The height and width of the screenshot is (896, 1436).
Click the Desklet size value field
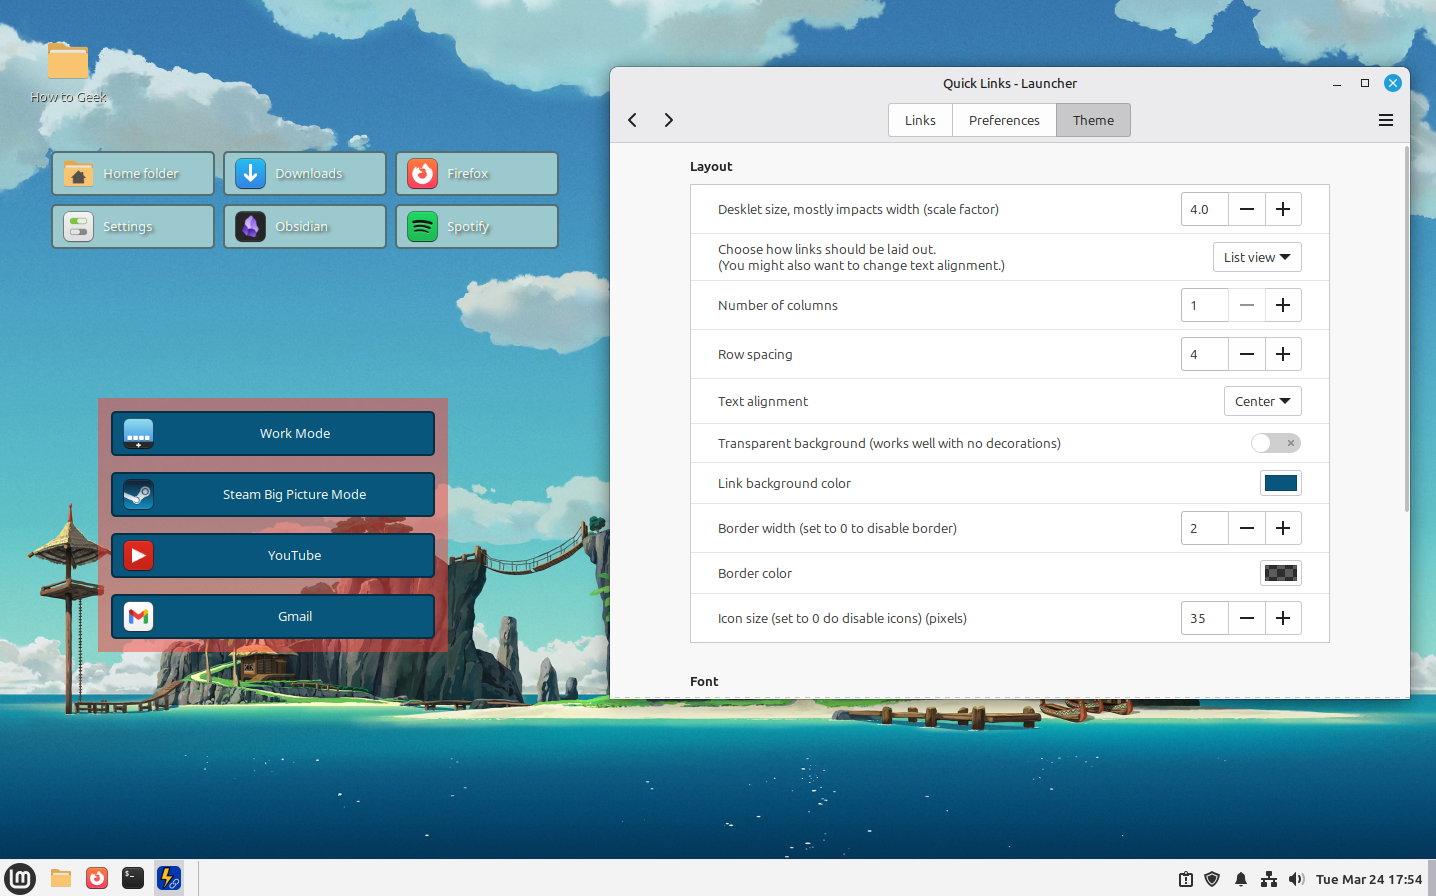(x=1205, y=209)
